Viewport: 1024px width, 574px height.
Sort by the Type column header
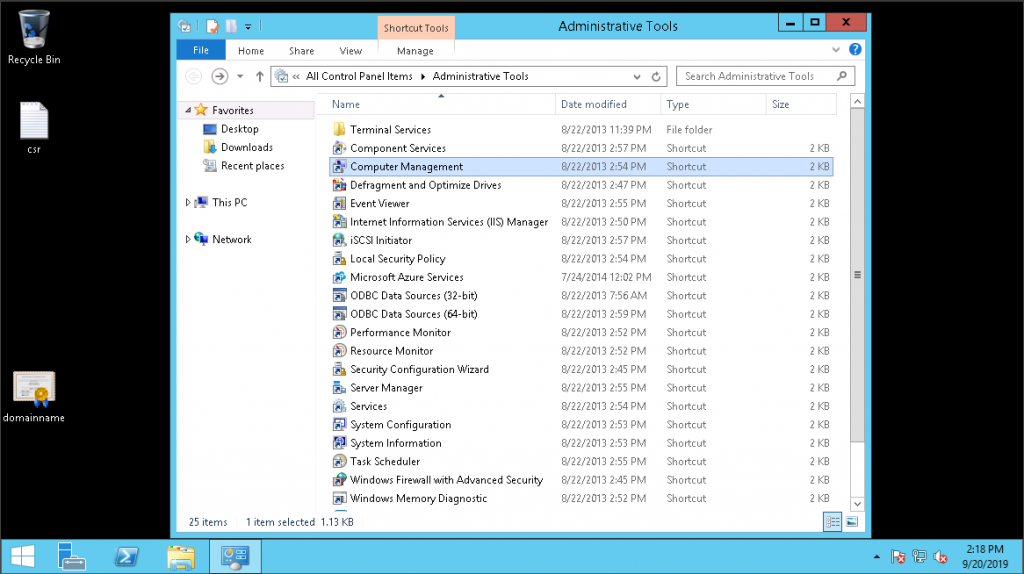click(713, 104)
